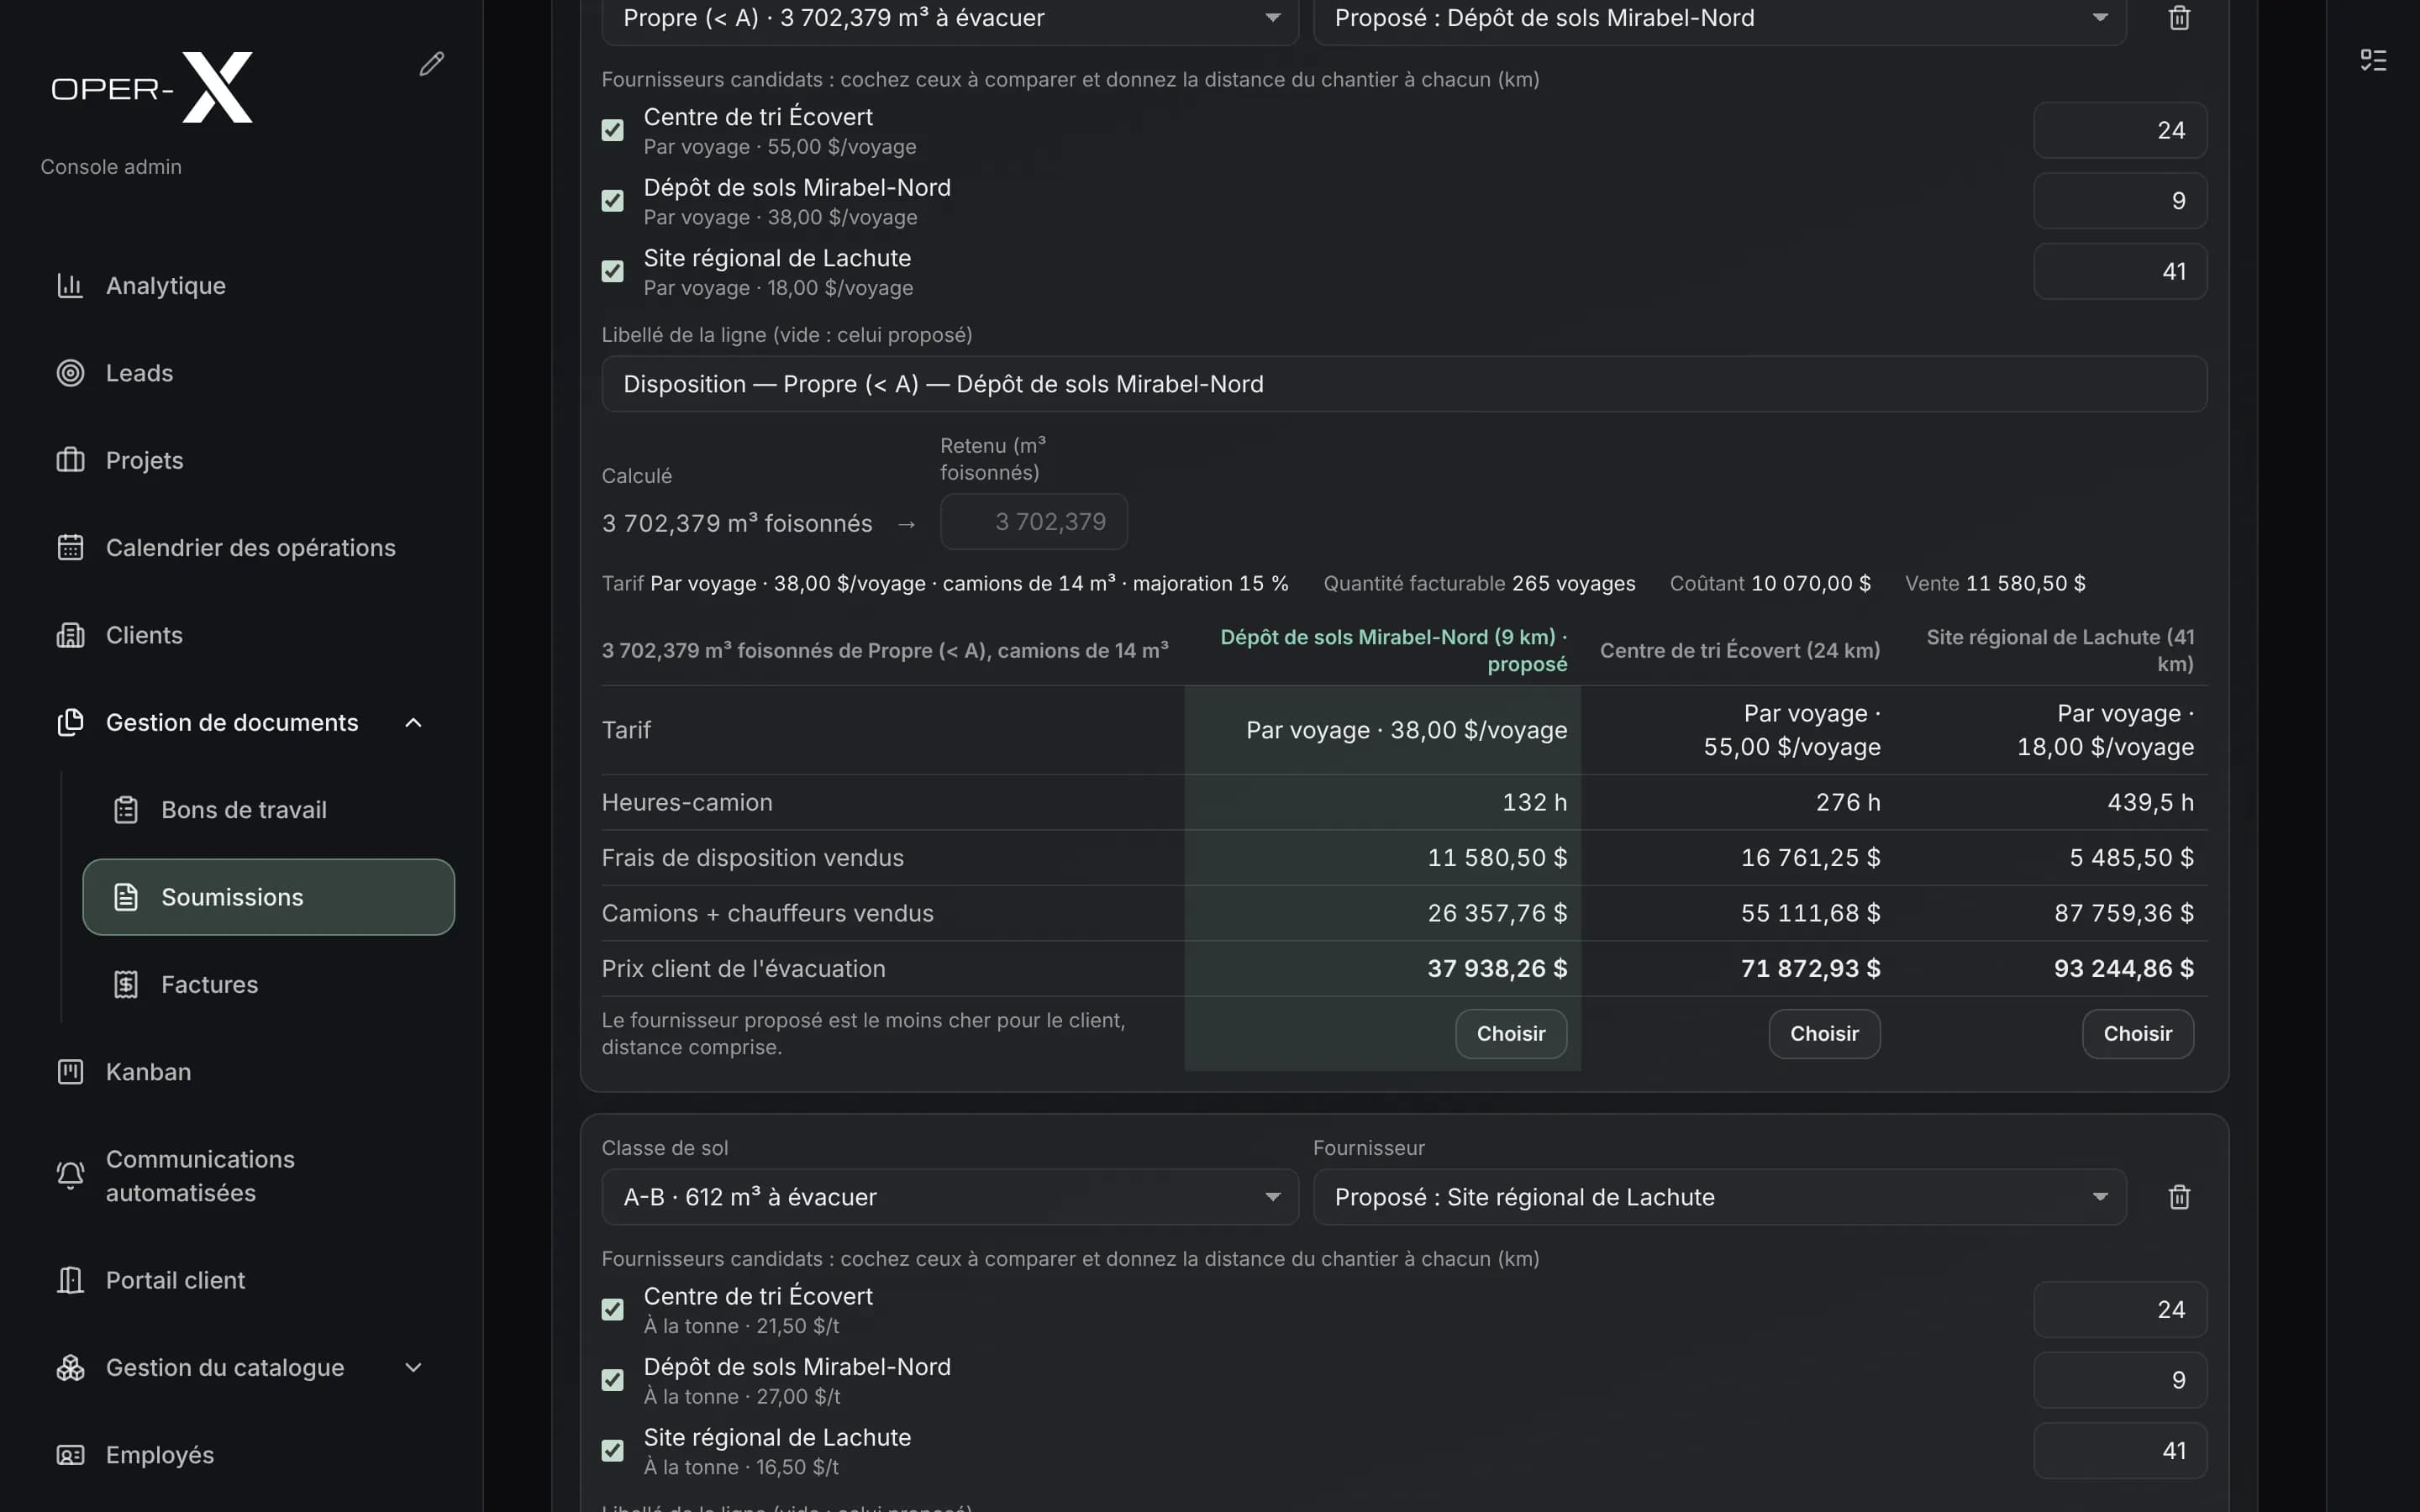This screenshot has width=2420, height=1512.
Task: Click the Retenu m³ foisonnés field
Action: [x=1033, y=522]
